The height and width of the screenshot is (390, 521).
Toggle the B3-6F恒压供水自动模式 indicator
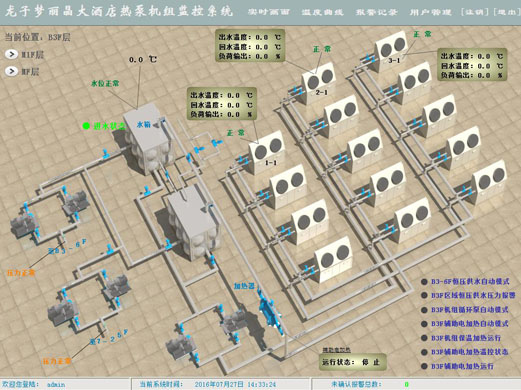424,282
